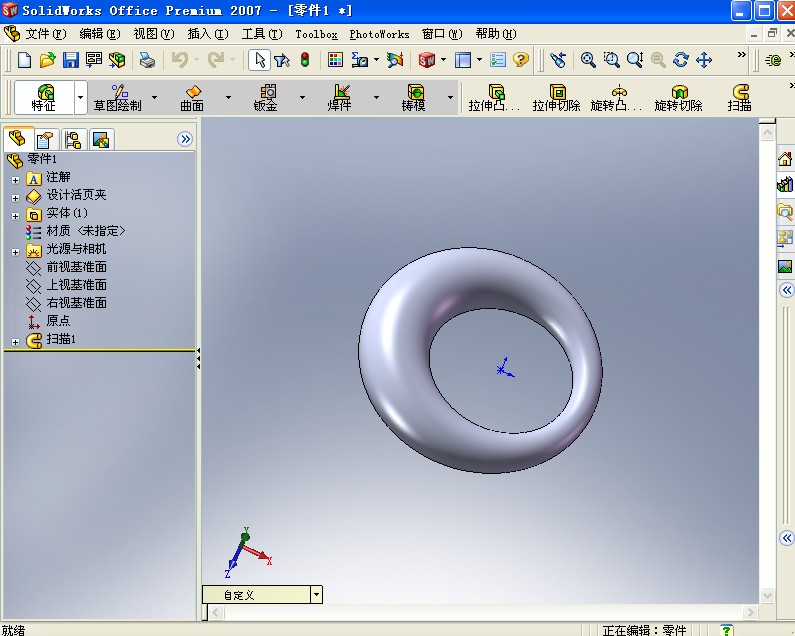Undo the last action
This screenshot has width=795, height=636.
coord(180,60)
